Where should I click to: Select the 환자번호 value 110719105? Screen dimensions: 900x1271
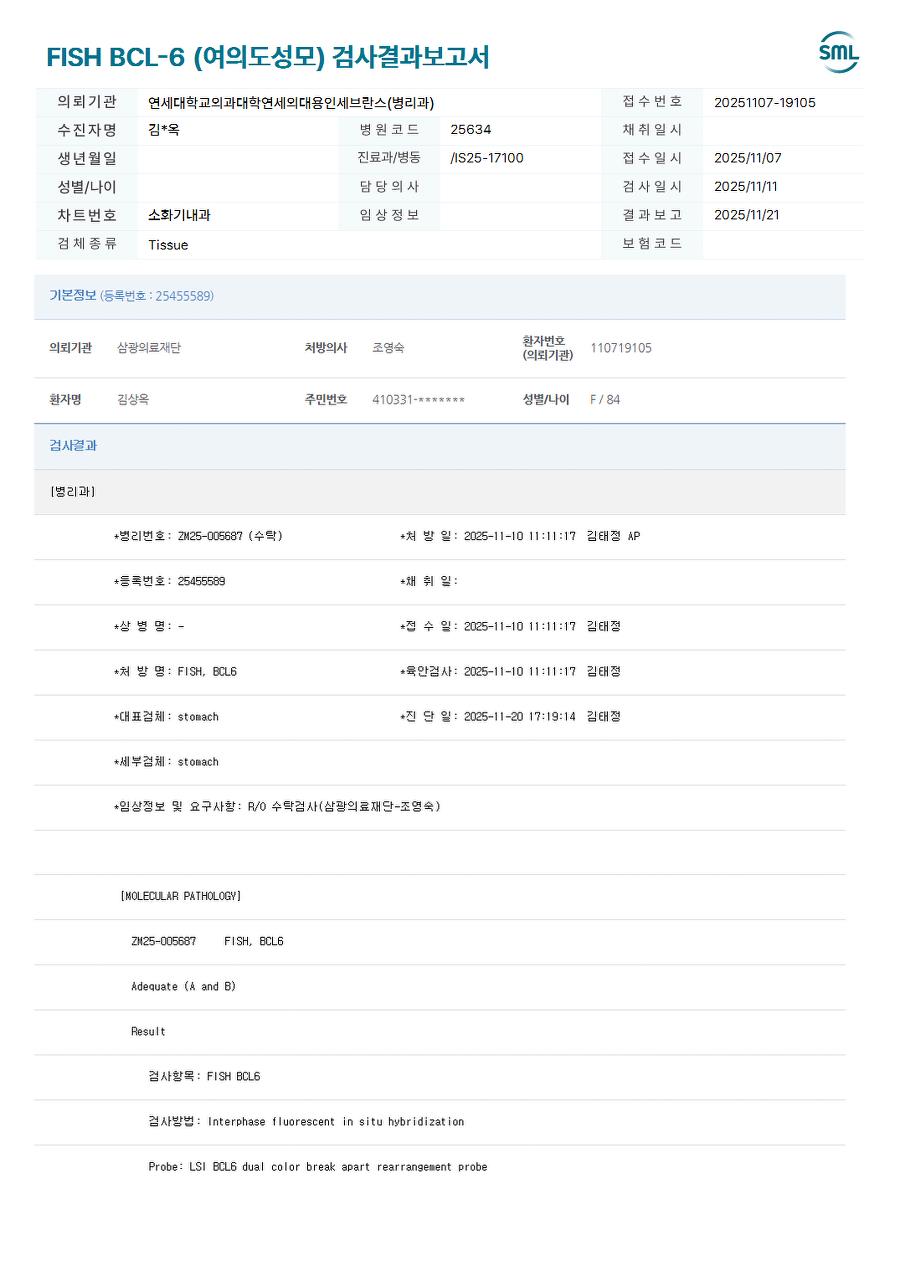621,348
